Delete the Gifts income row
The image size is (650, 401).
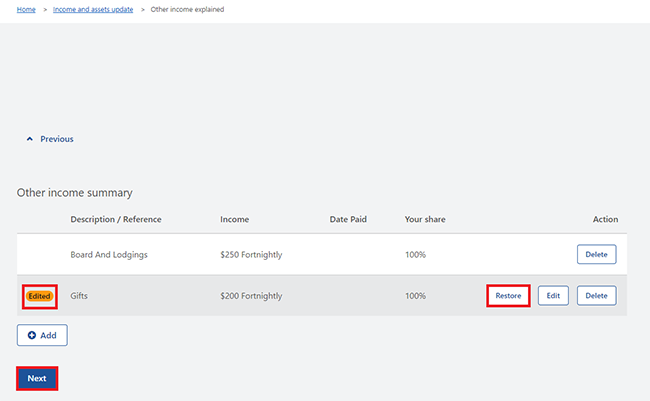pos(596,296)
